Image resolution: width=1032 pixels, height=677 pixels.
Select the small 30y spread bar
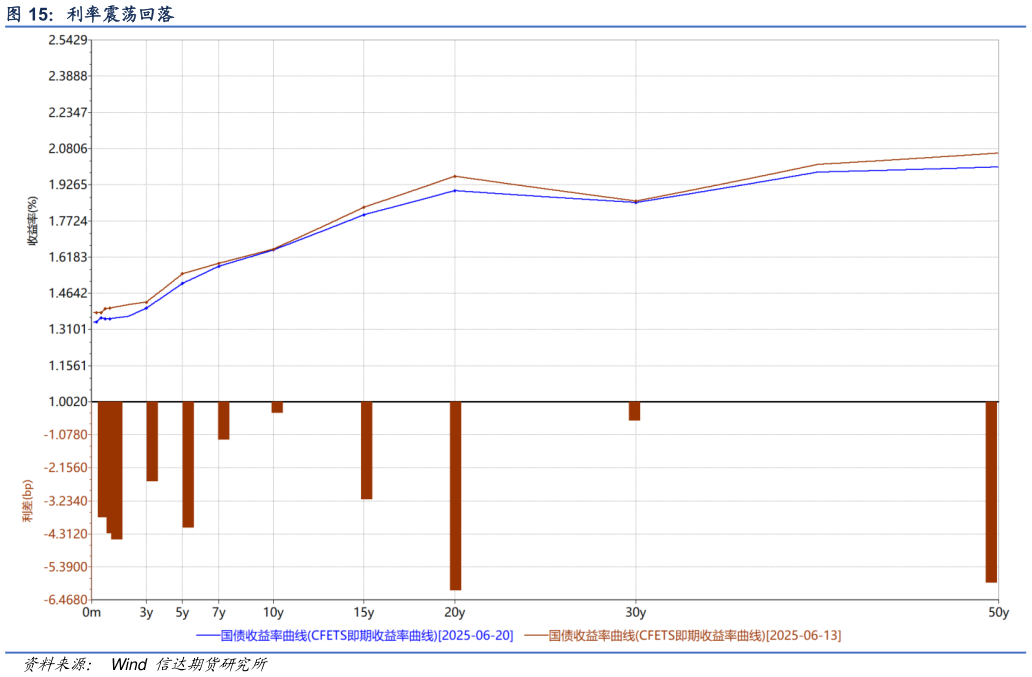[634, 411]
